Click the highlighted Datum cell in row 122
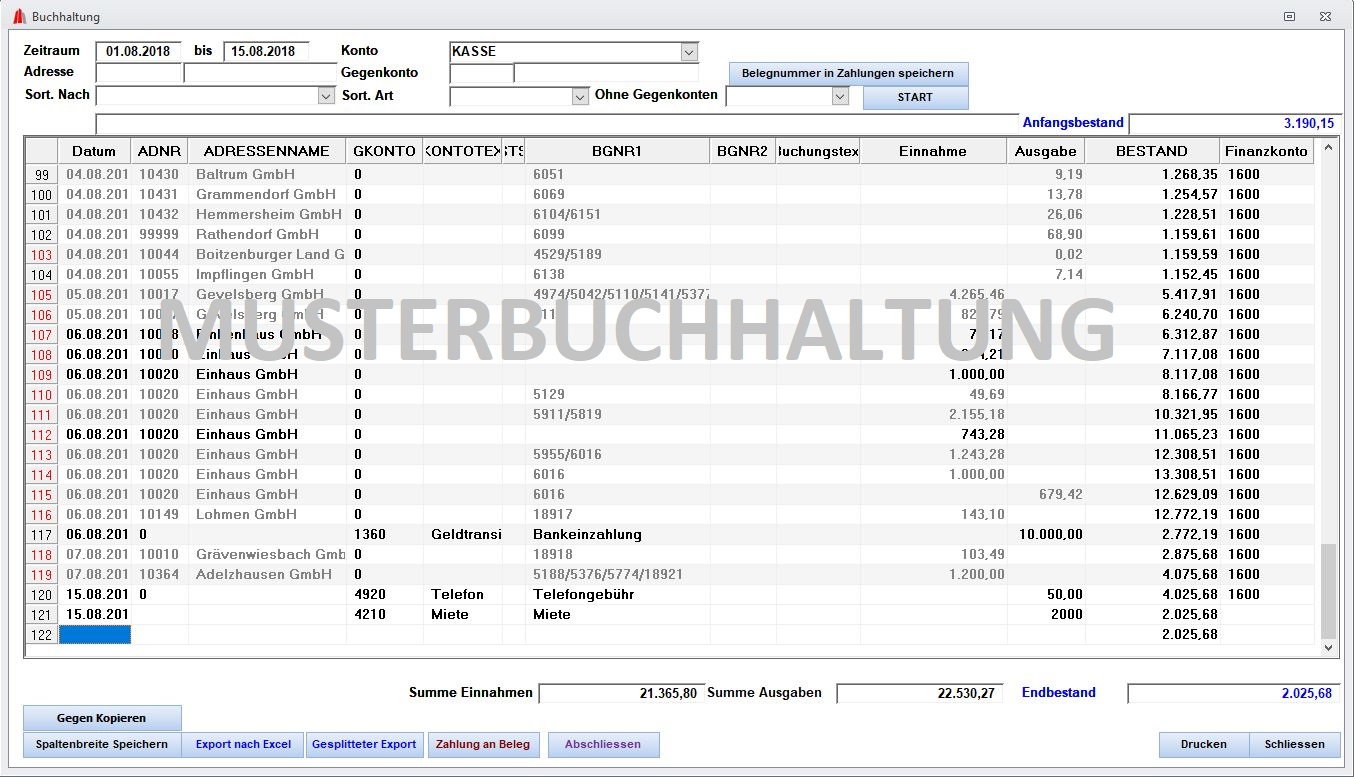The image size is (1354, 777). pos(95,634)
